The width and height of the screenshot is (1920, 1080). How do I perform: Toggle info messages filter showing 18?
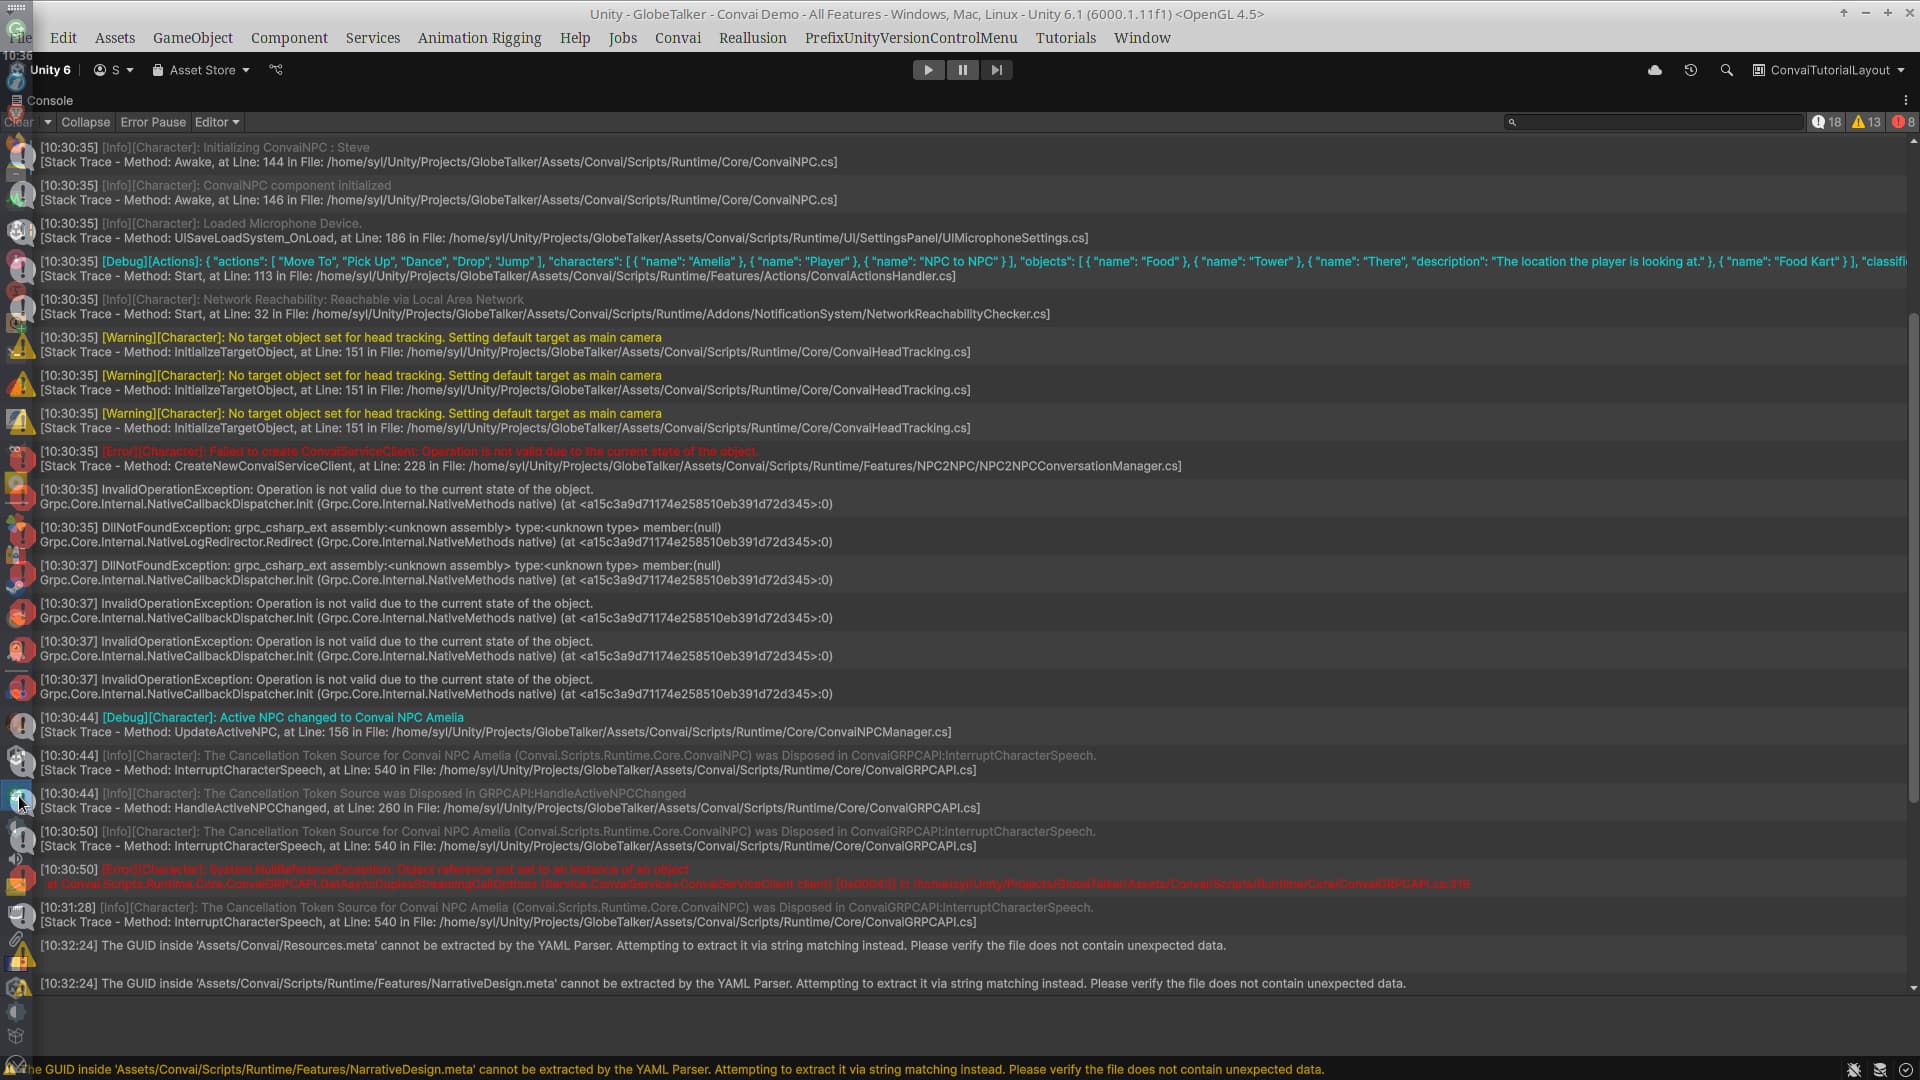tap(1826, 122)
